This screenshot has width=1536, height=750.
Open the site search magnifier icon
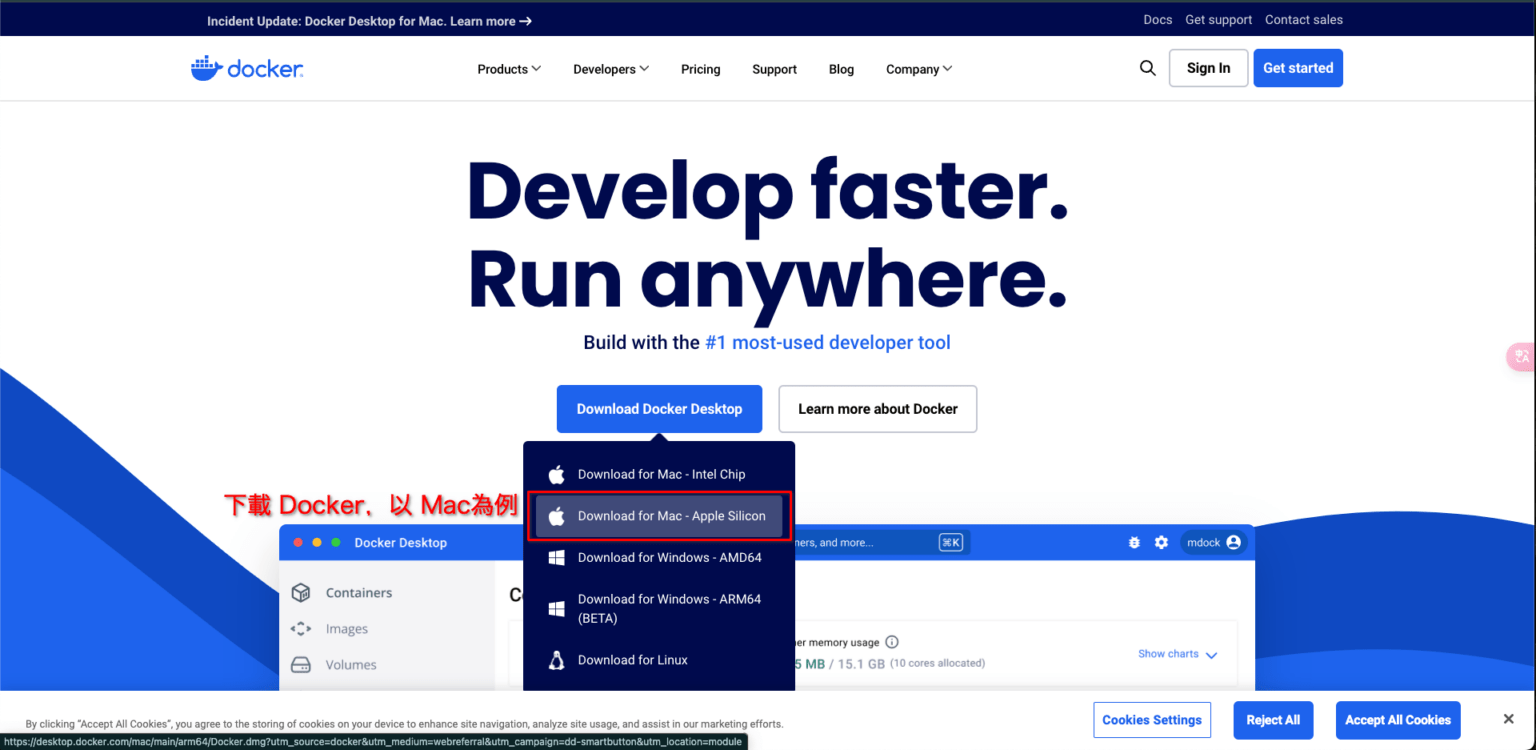click(x=1148, y=68)
